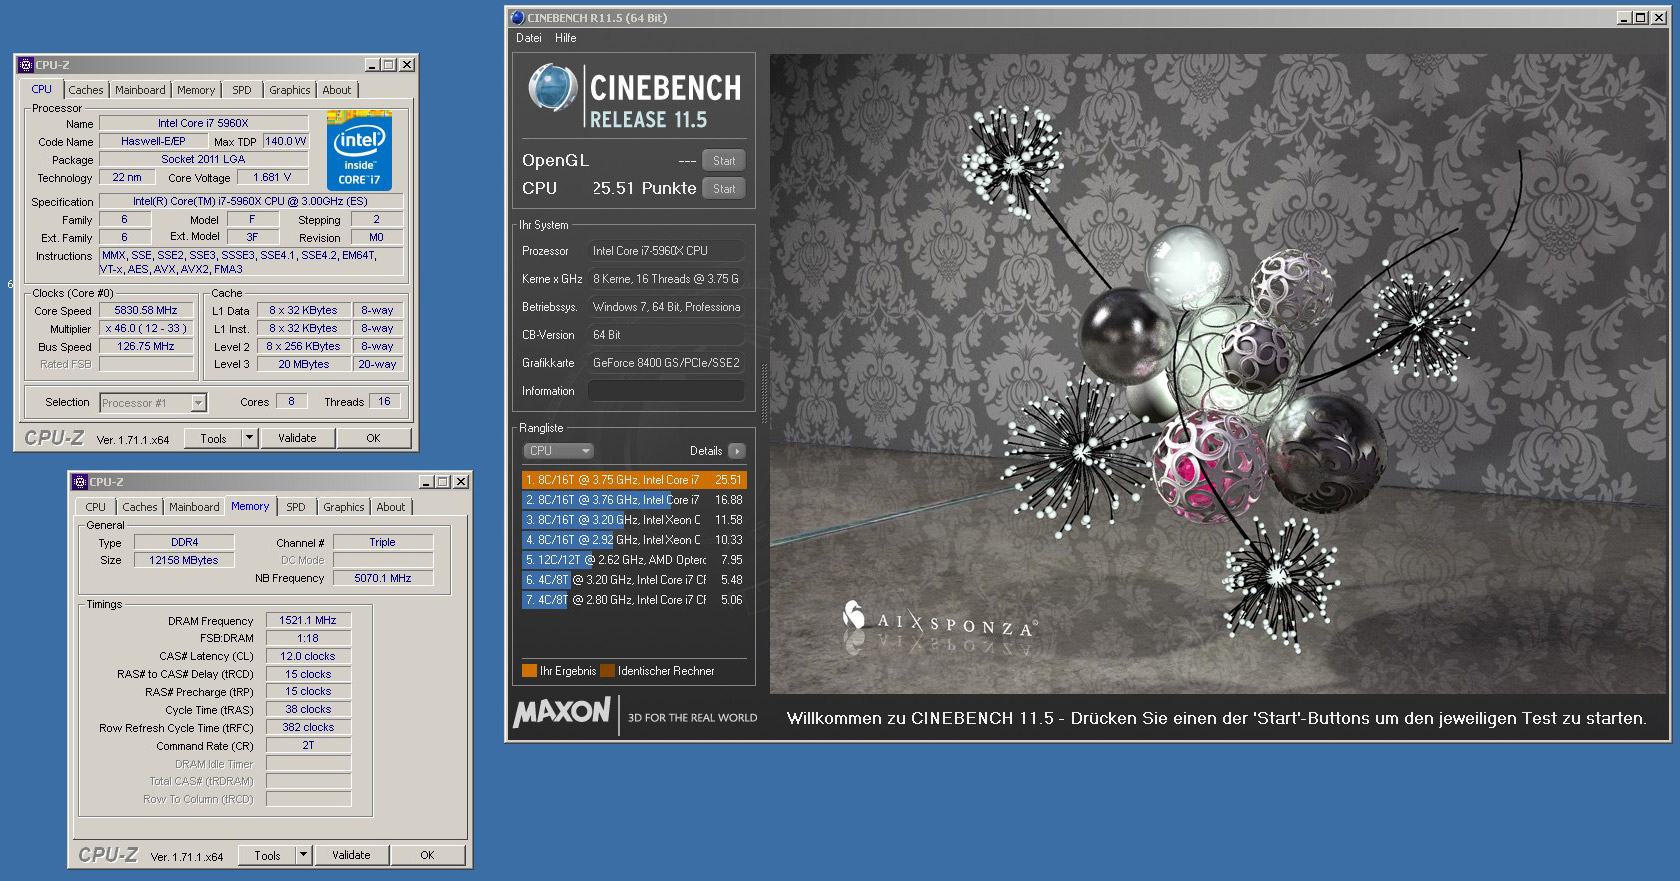Switch to CPU tab in the CPU-Z memory window
This screenshot has height=881, width=1680.
point(96,507)
